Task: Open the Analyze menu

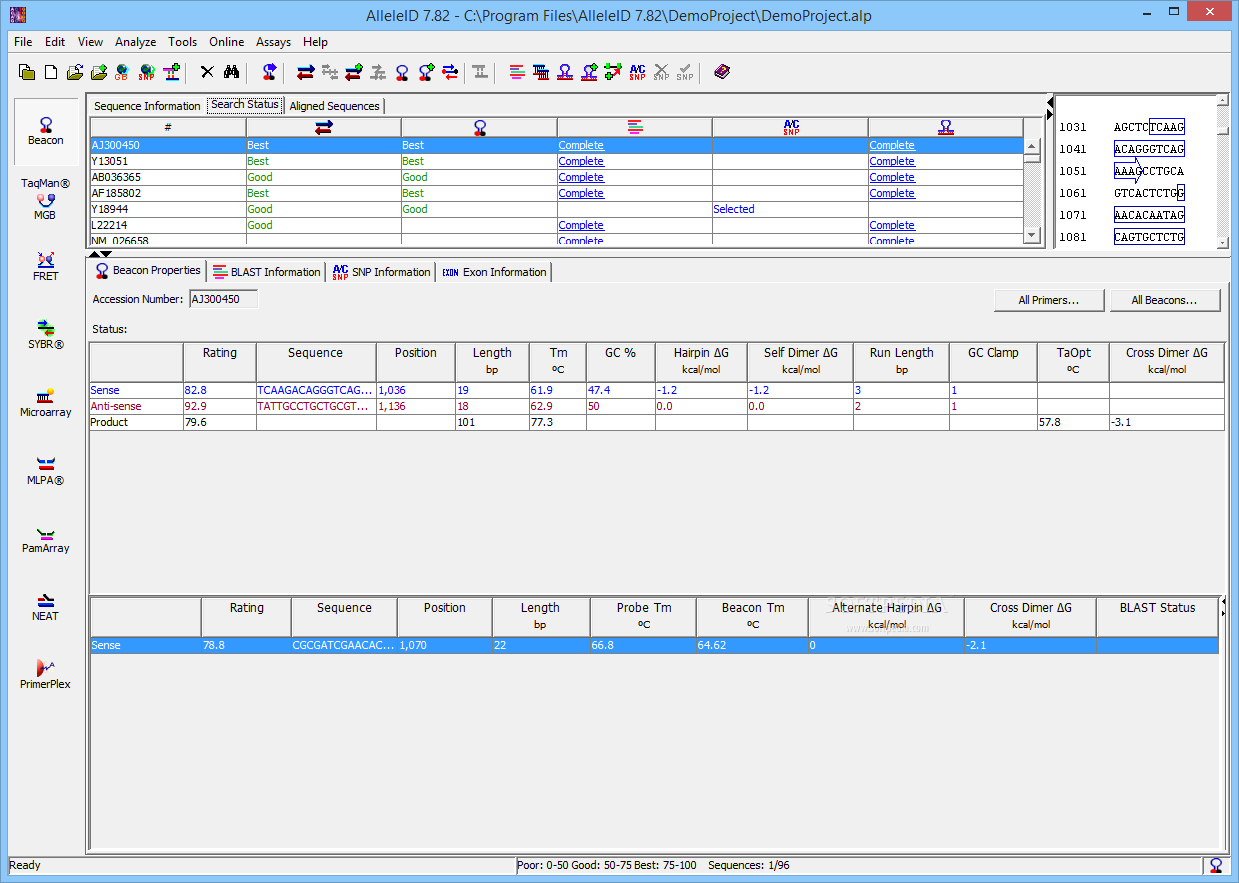Action: pos(135,42)
